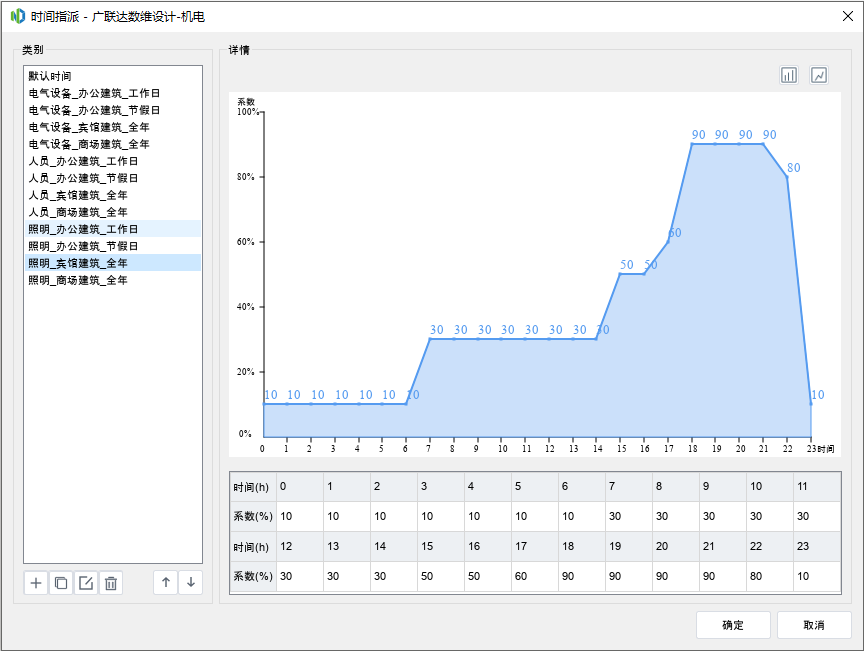Viewport: 864px width, 651px height.
Task: Move selected category up
Action: pyautogui.click(x=165, y=583)
